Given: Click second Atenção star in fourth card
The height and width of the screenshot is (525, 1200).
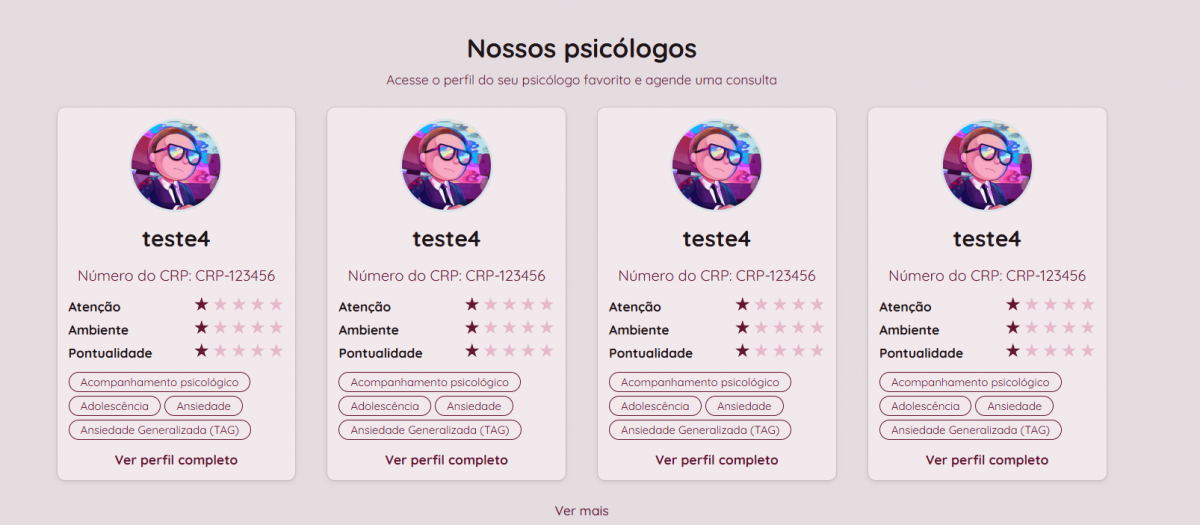Looking at the screenshot, I should [x=1032, y=305].
